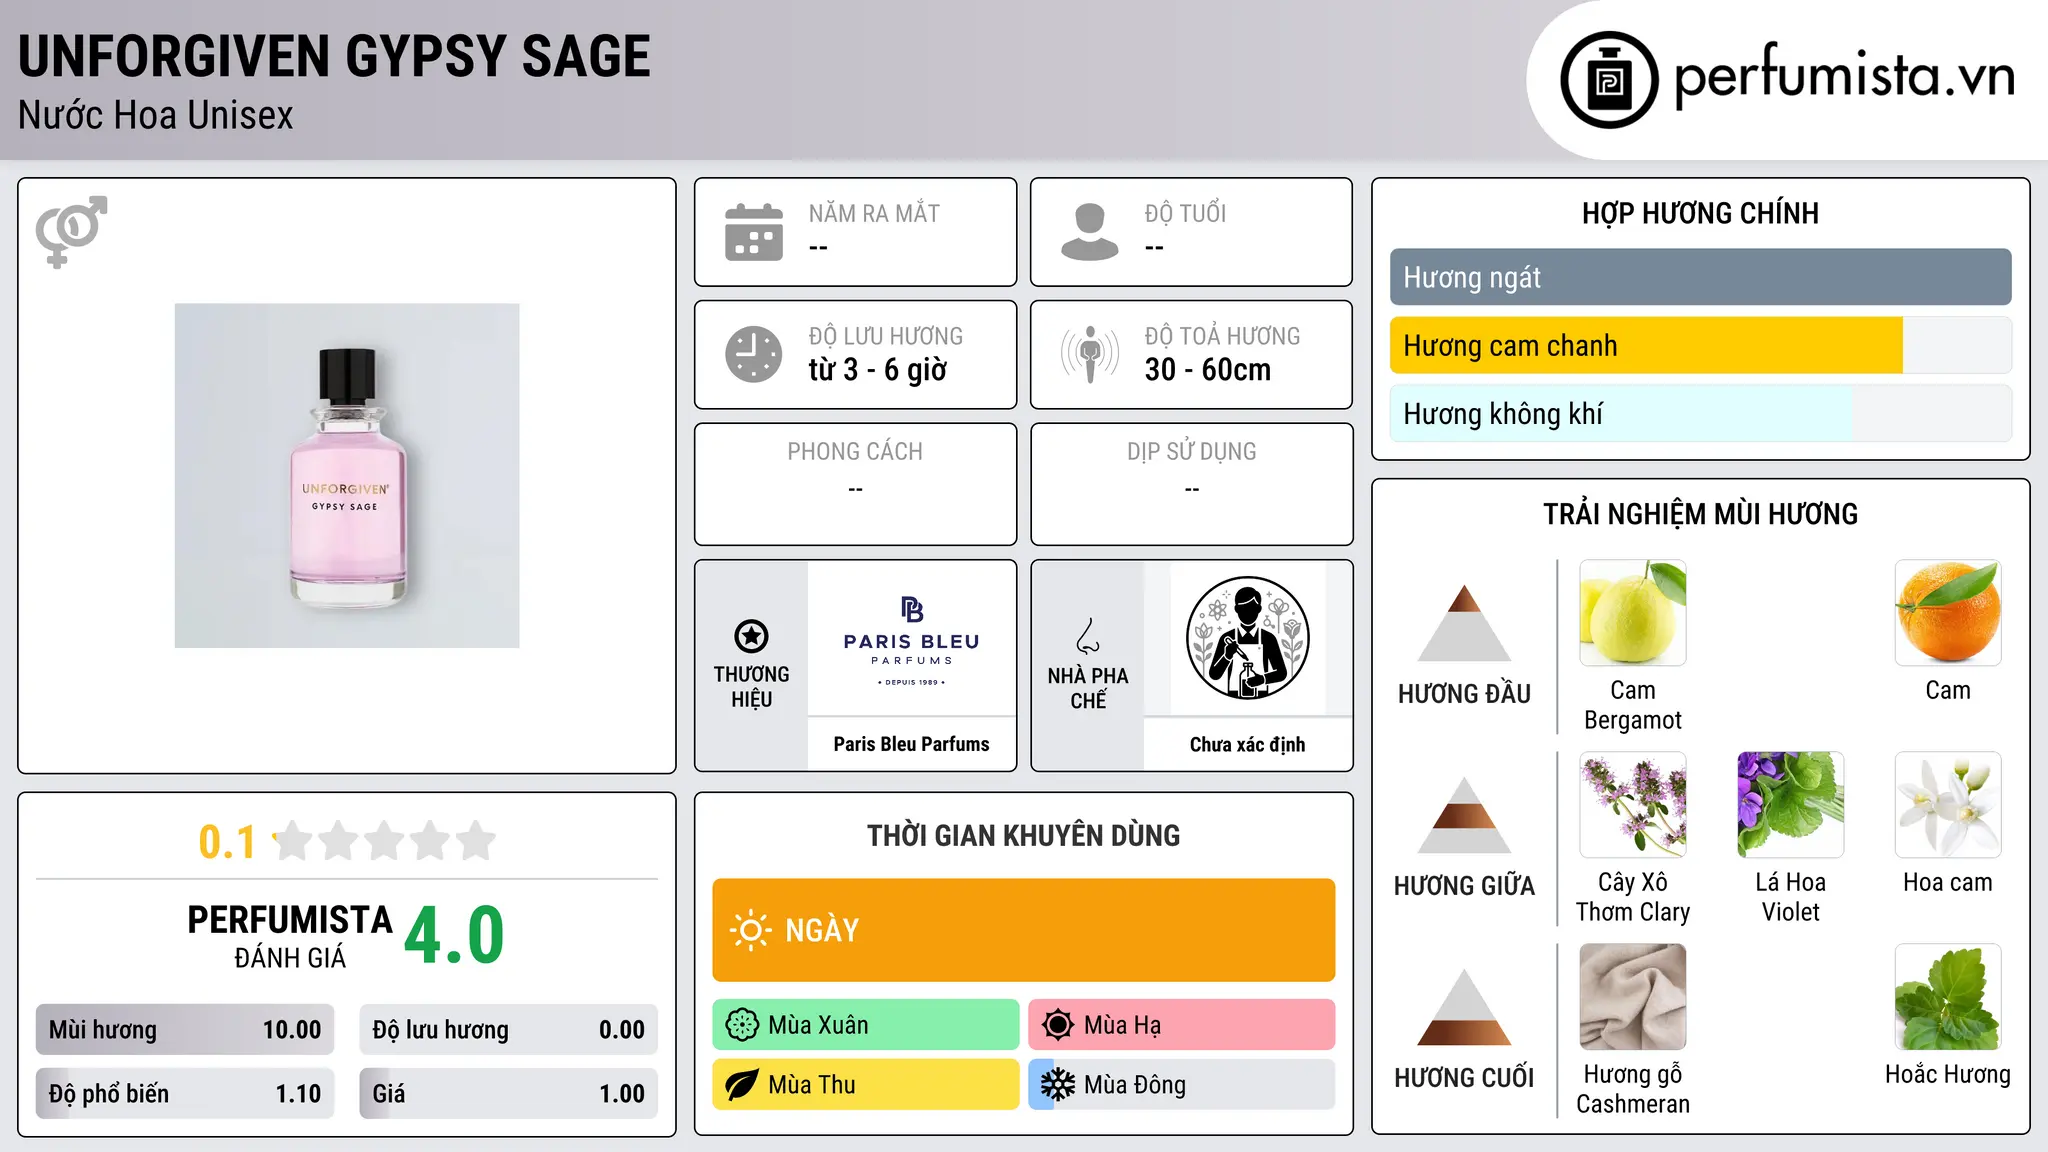Viewport: 2048px width, 1152px height.
Task: Click the Năm ra mắt label
Action: [874, 213]
